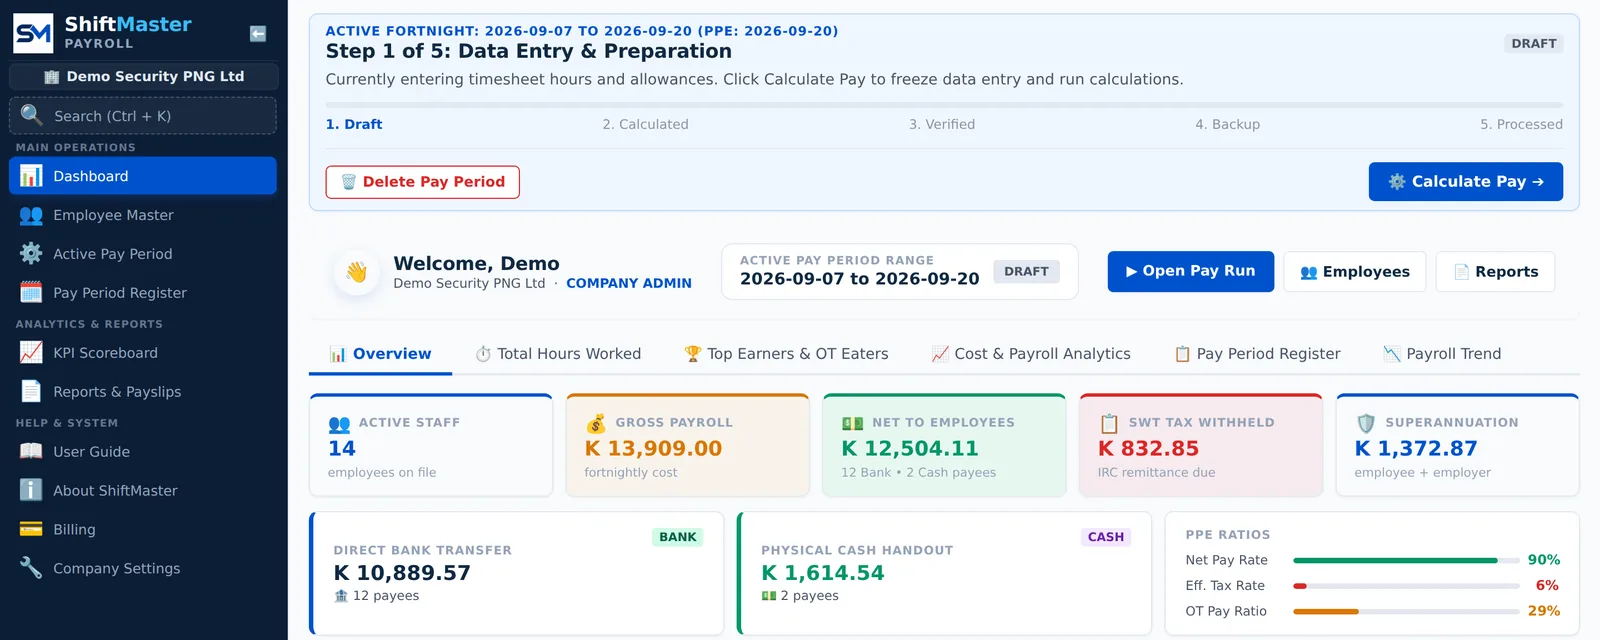Open the Cost & Payroll Analytics tab
The image size is (1600, 640).
[1030, 354]
